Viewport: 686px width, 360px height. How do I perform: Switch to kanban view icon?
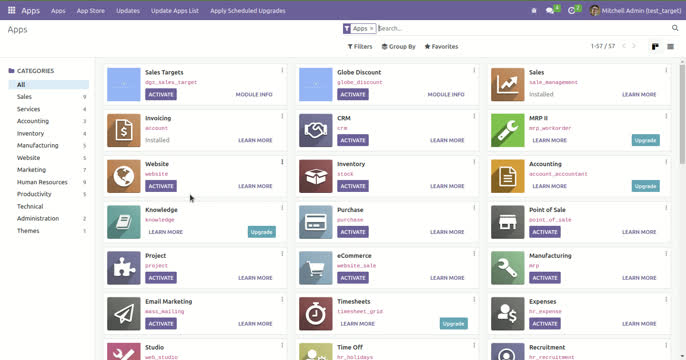[x=655, y=46]
